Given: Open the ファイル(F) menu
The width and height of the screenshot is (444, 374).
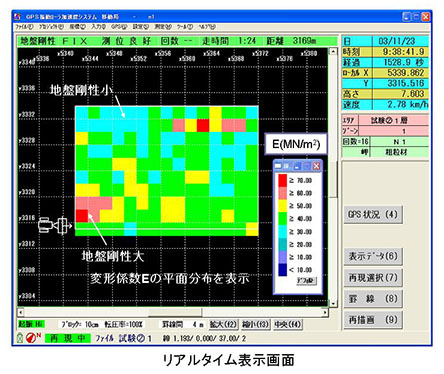Looking at the screenshot, I should click(x=24, y=27).
